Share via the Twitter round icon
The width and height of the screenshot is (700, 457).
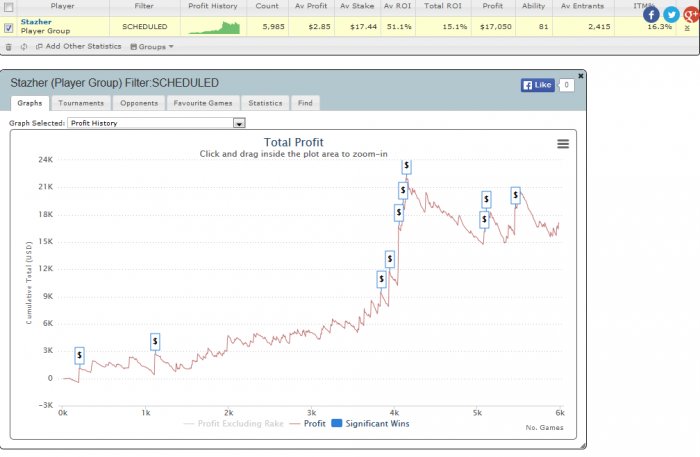671,15
